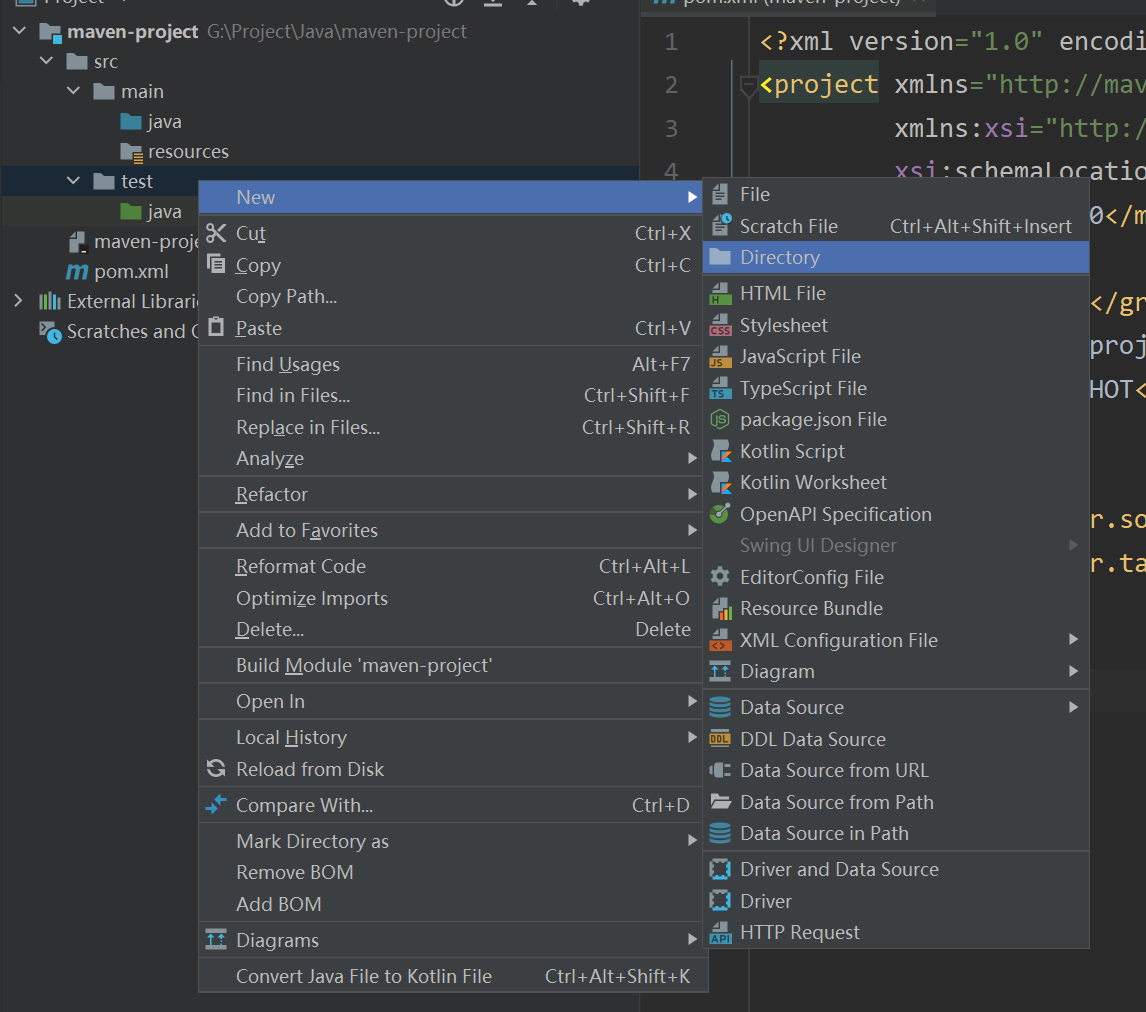Click the File icon in New submenu

[x=720, y=194]
